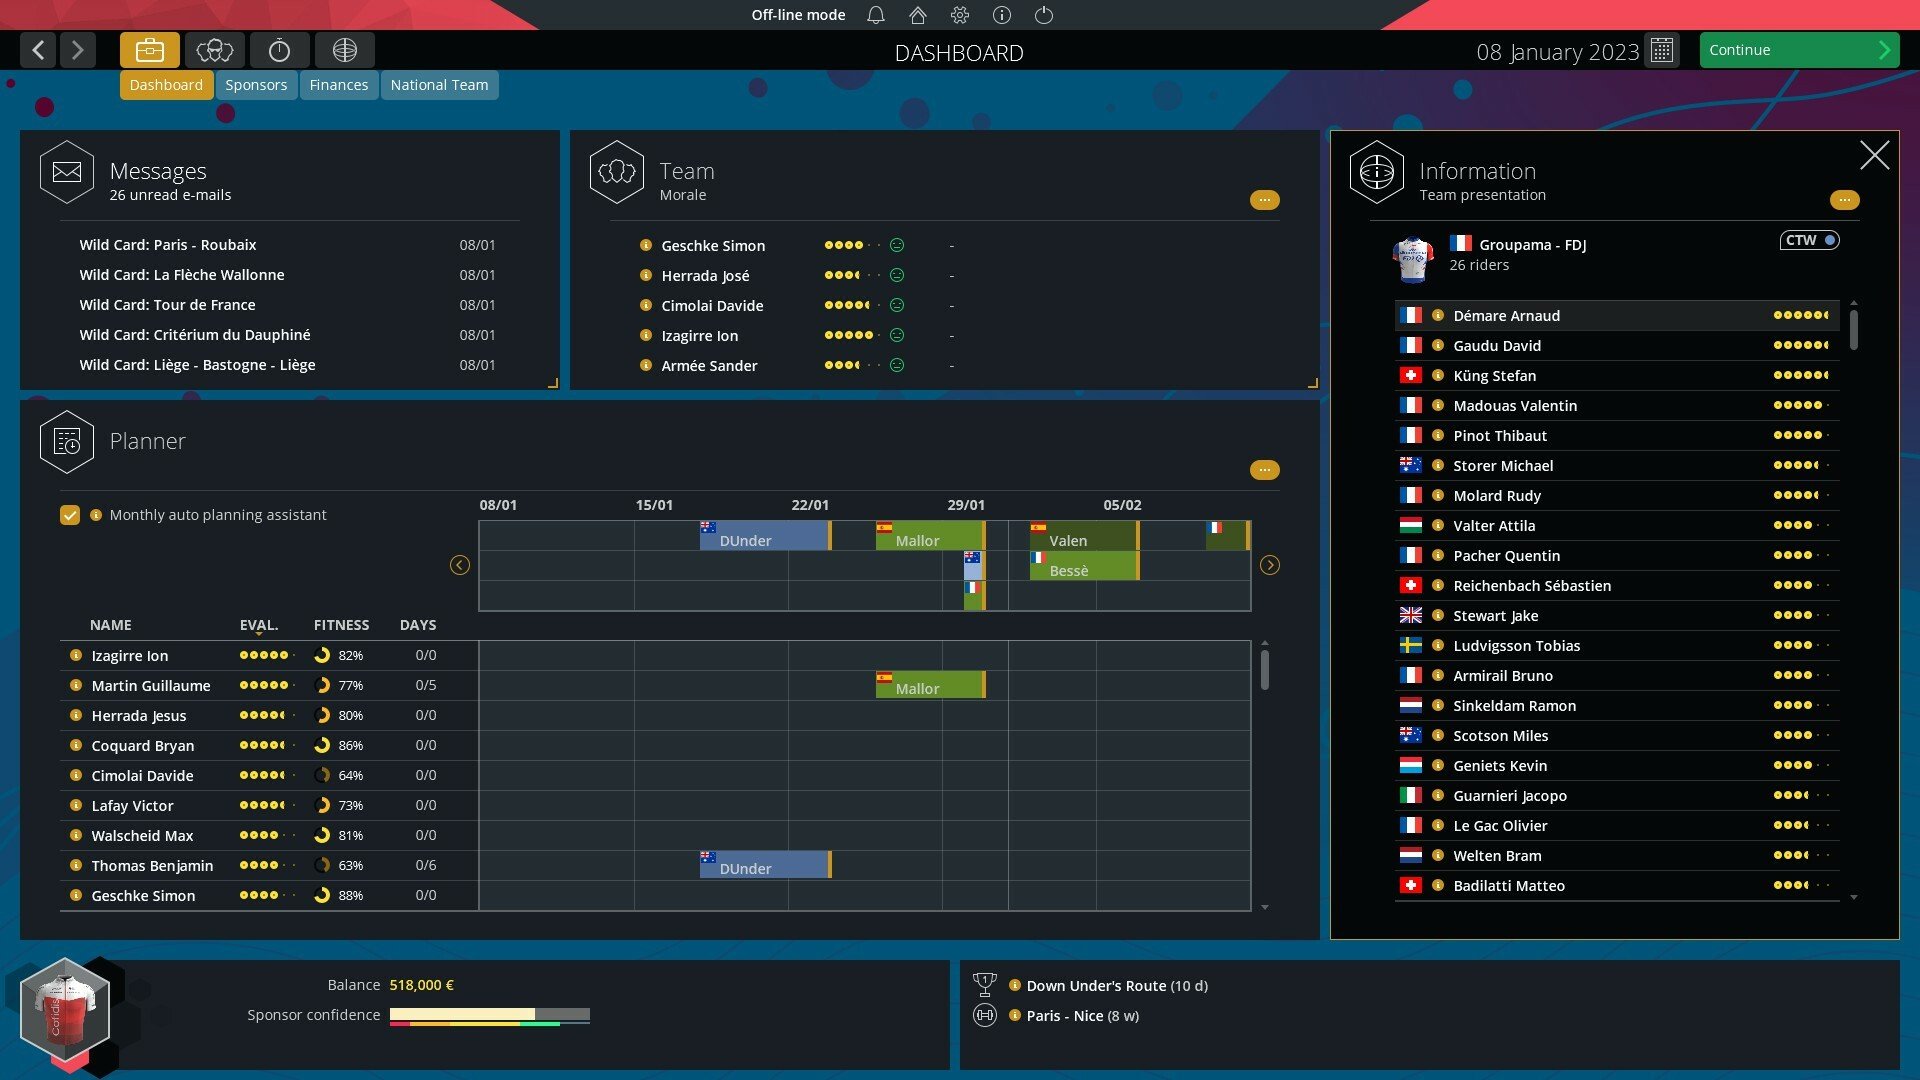Click the Planner panel icon
Viewport: 1920px width, 1080px height.
(x=66, y=438)
